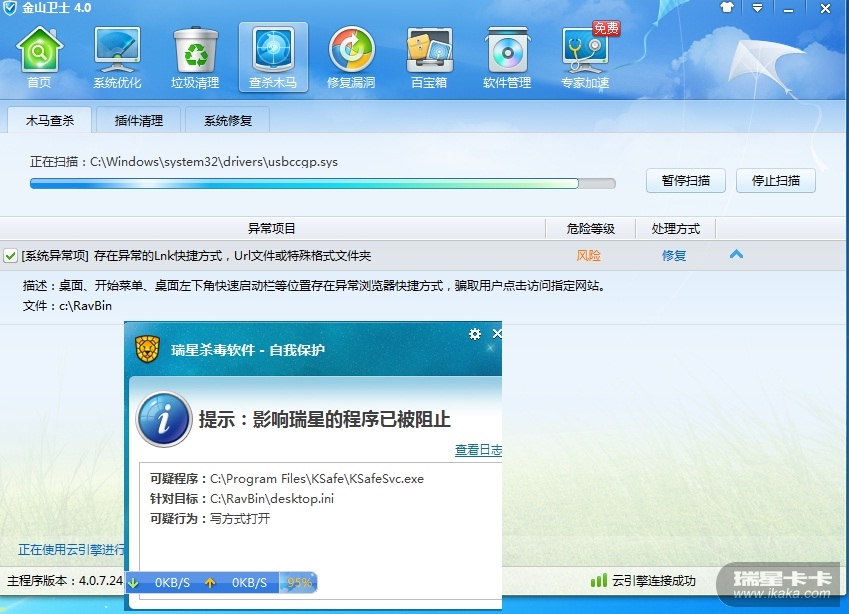Viewport: 849px width, 614px height.
Task: Click the popup headline 影响瑞星的程序已被阻止
Action: (351, 420)
